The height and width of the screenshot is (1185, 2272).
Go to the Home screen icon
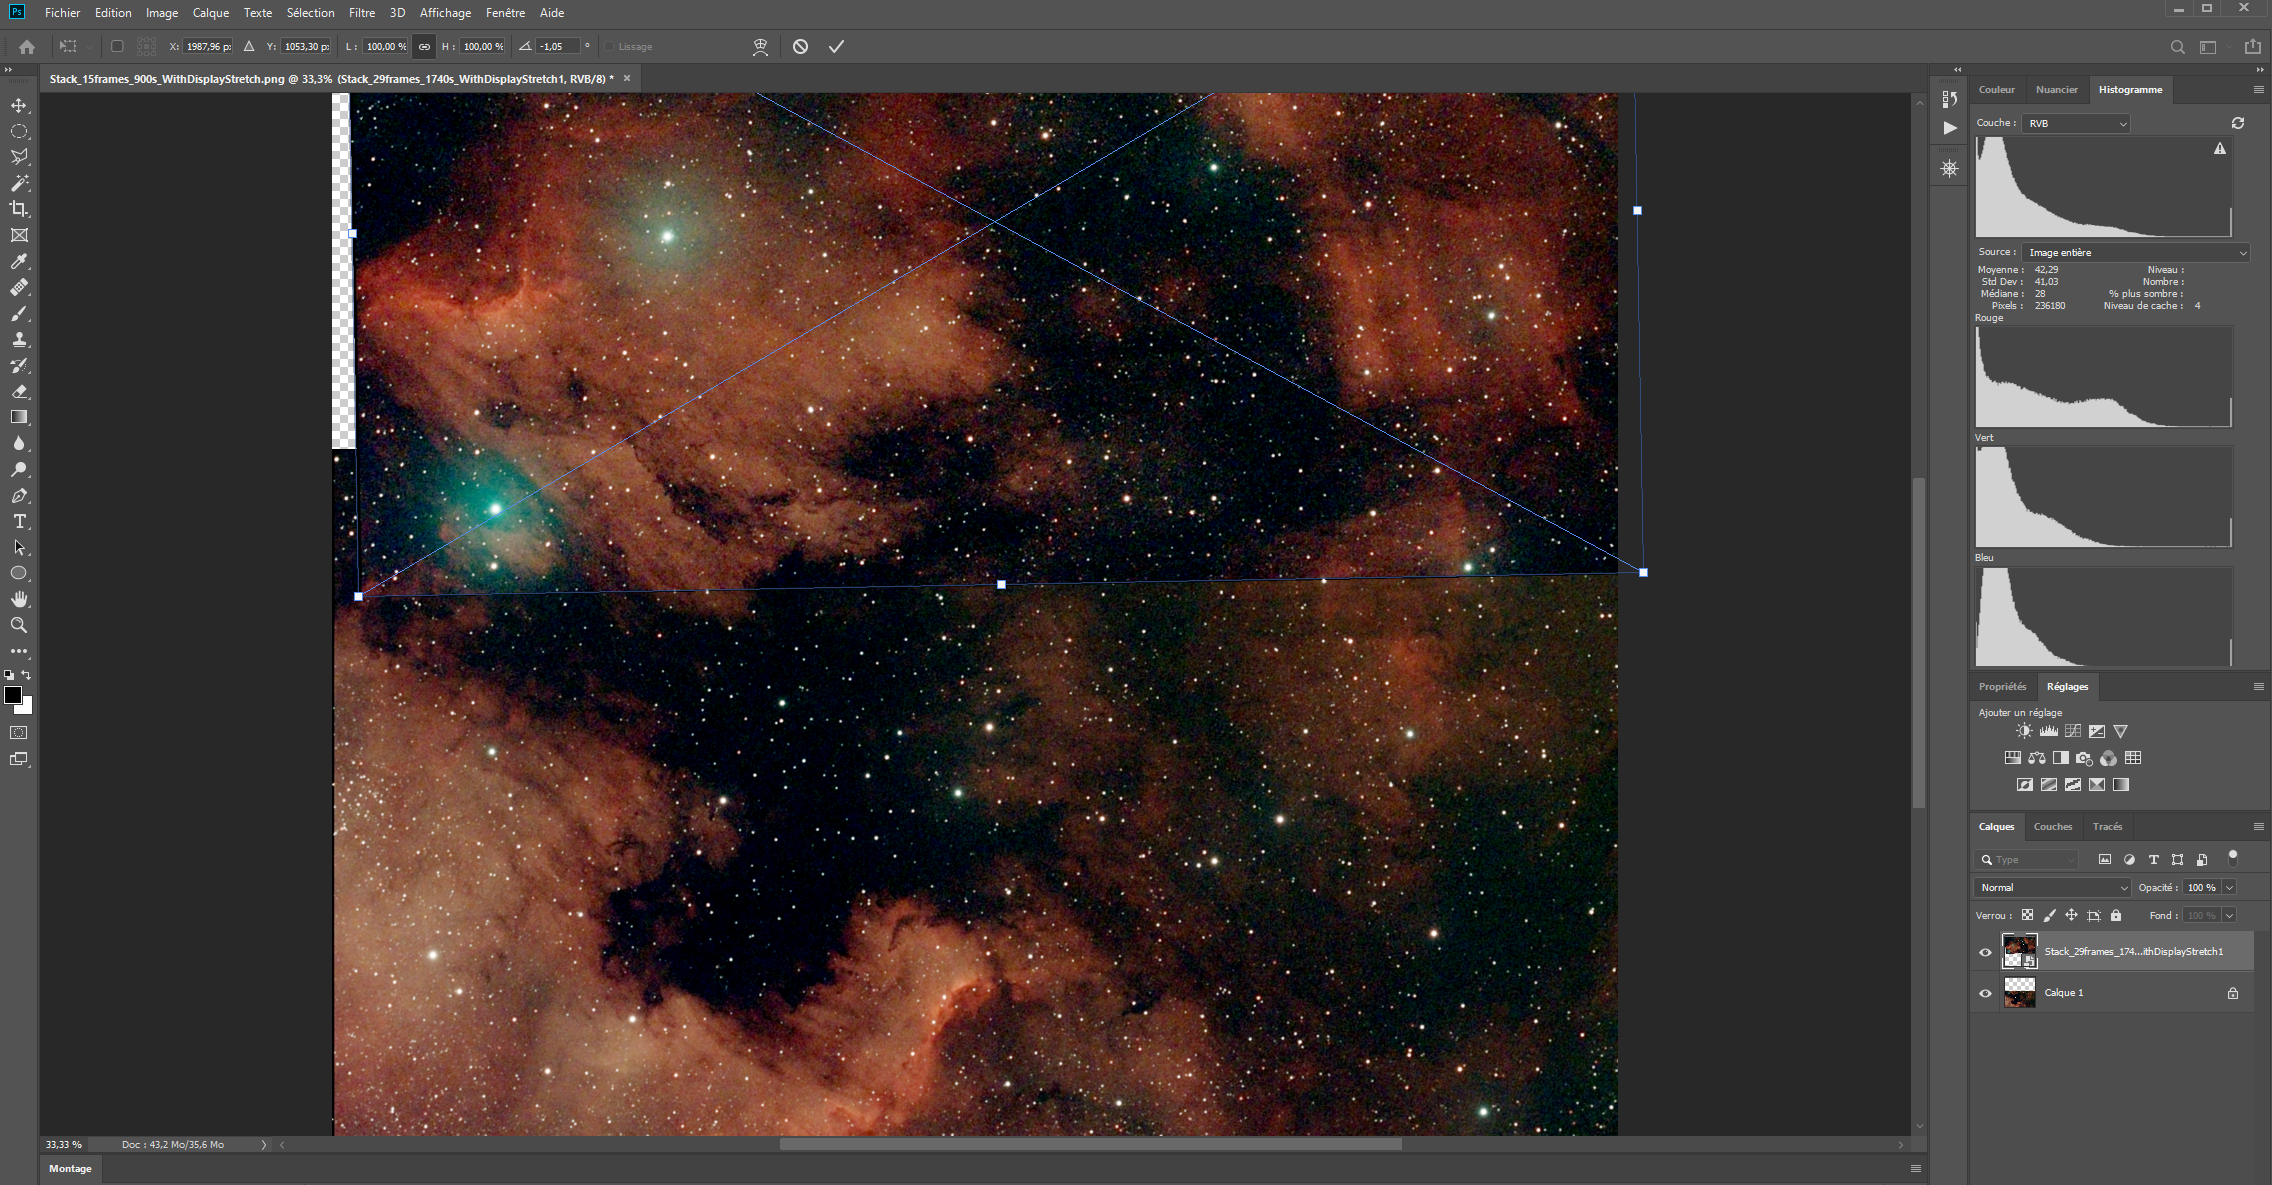[27, 46]
